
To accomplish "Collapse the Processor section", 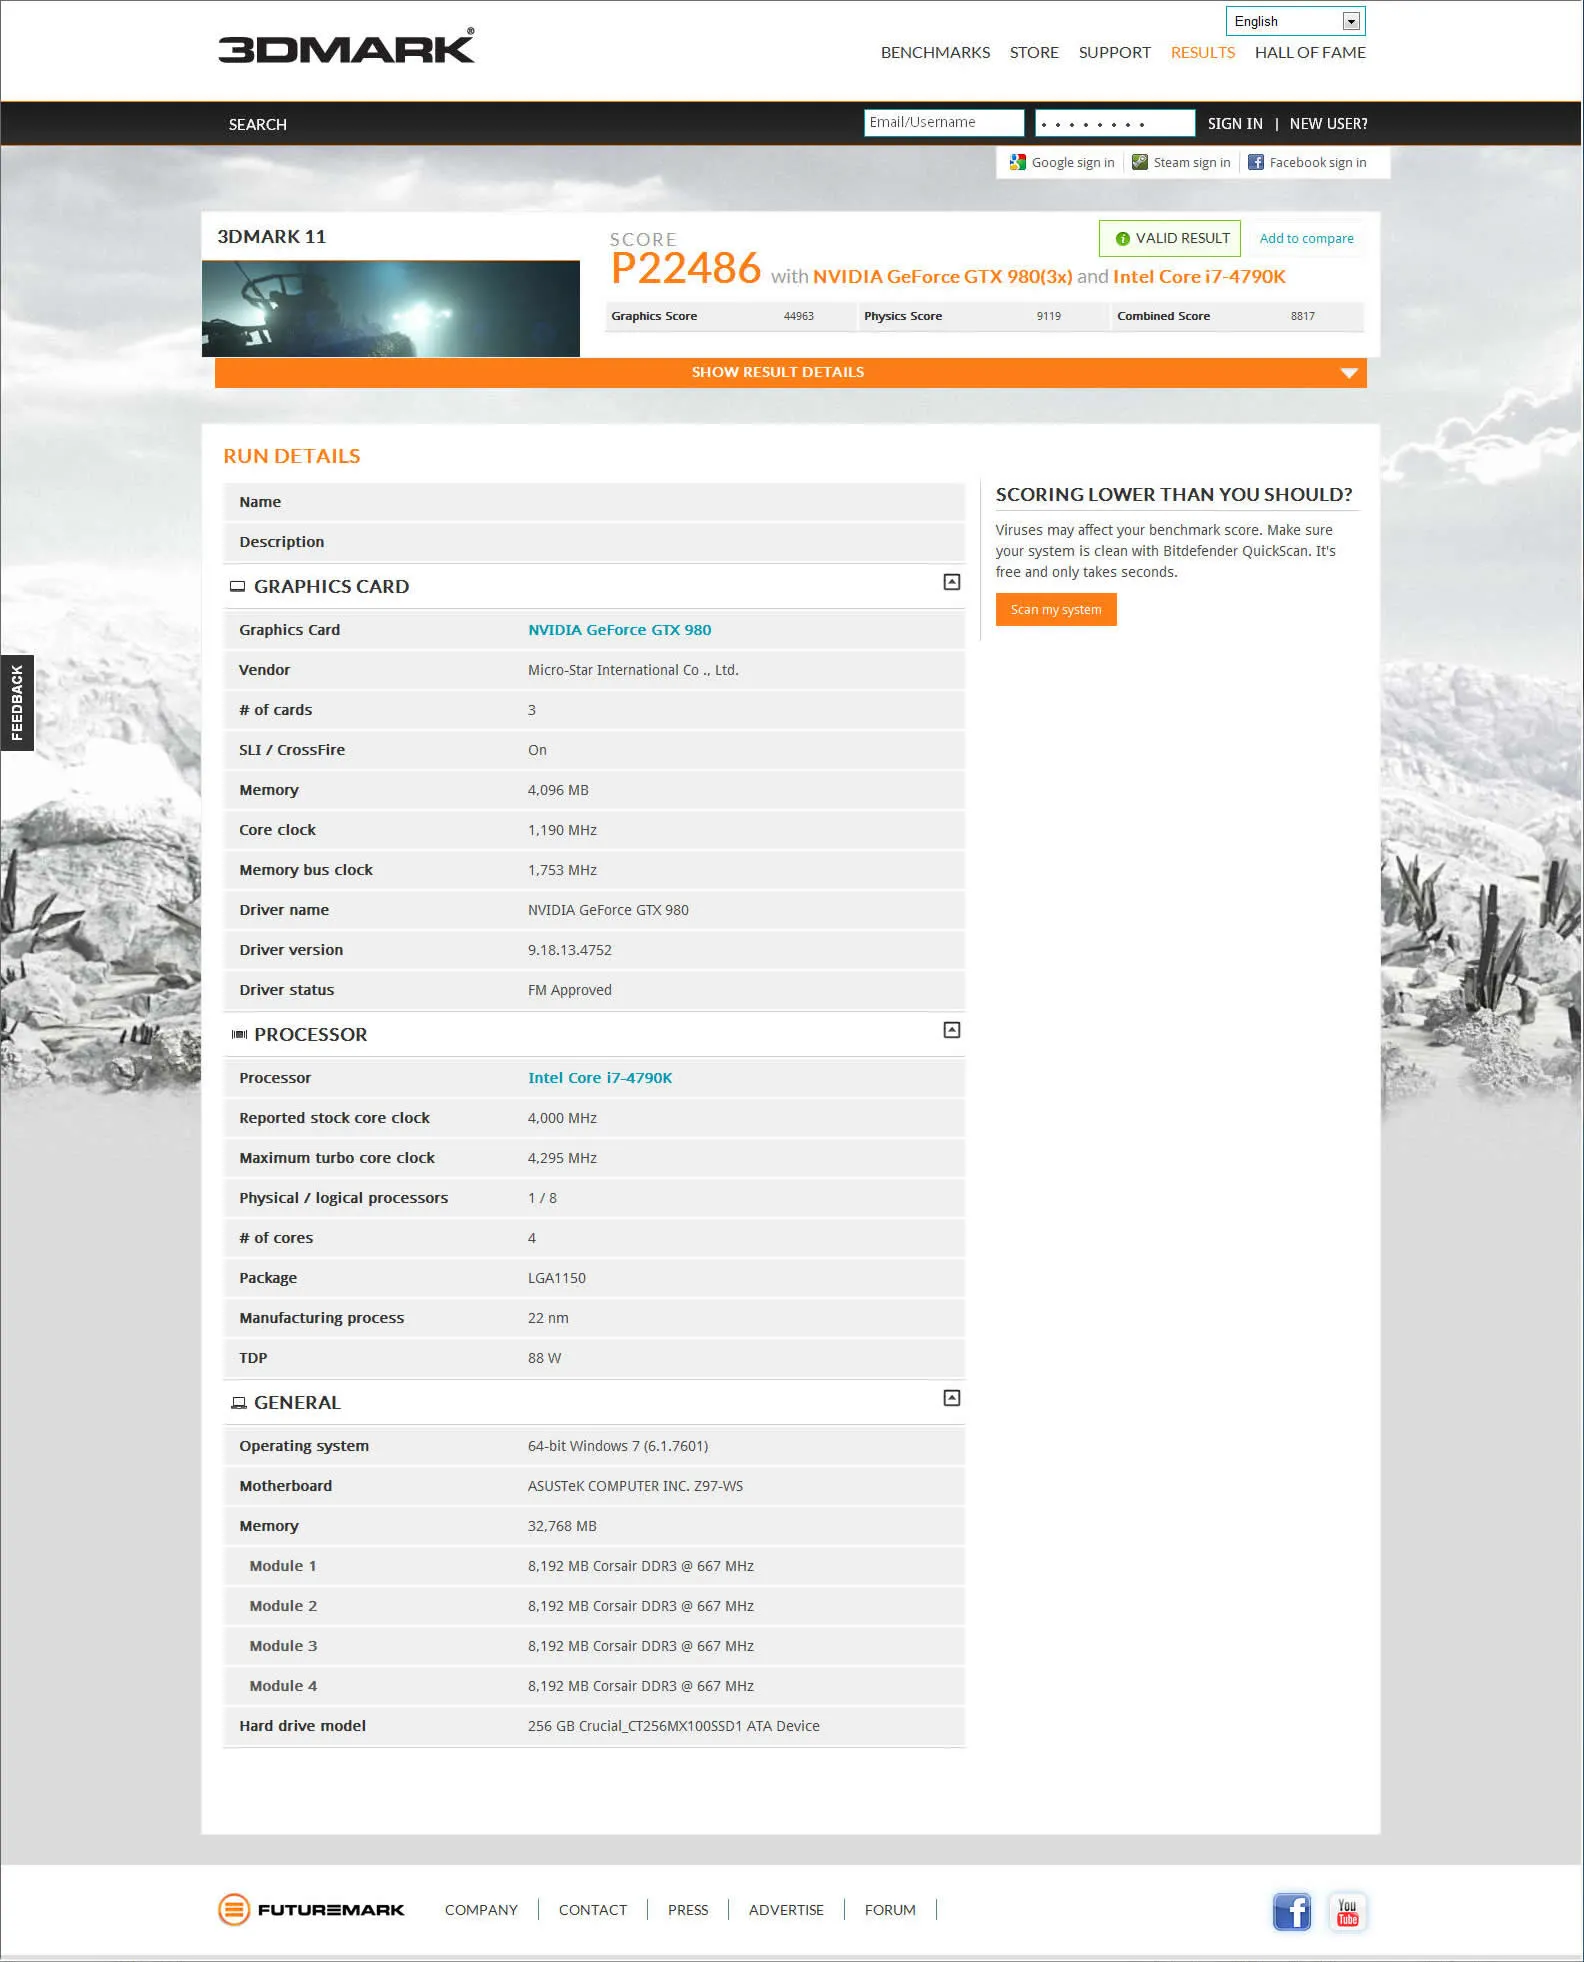I will tap(952, 1030).
